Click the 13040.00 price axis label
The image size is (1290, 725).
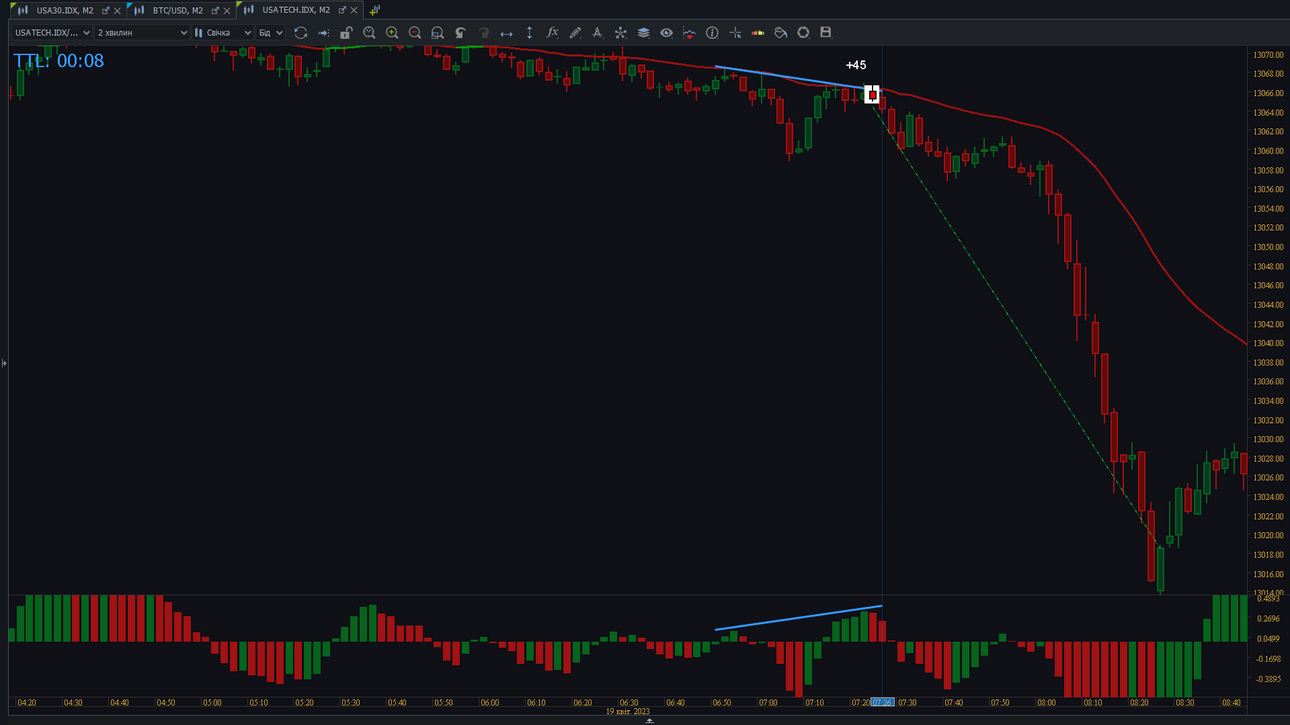coord(1268,343)
